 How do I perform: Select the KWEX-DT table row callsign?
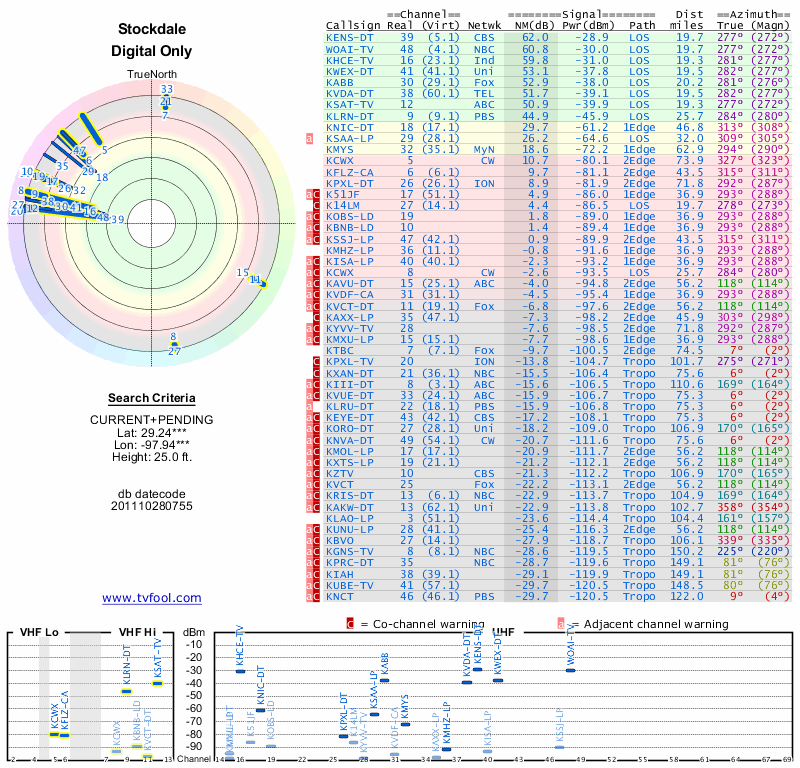349,71
